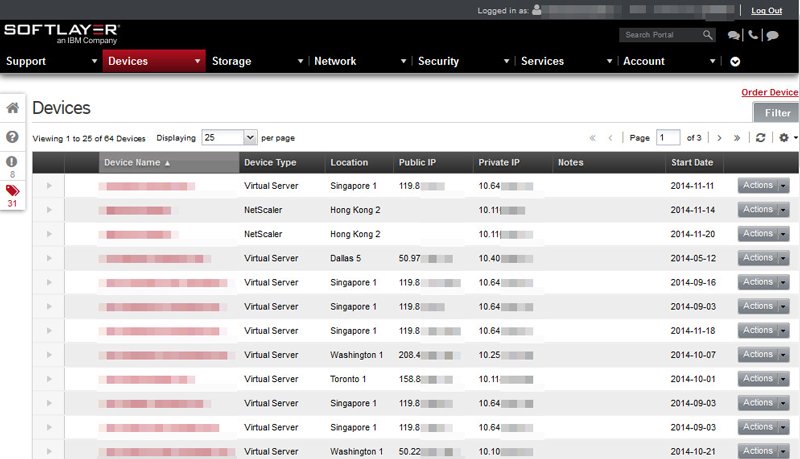Open the Devices menu
Screen dimensions: 800x459
coord(154,61)
